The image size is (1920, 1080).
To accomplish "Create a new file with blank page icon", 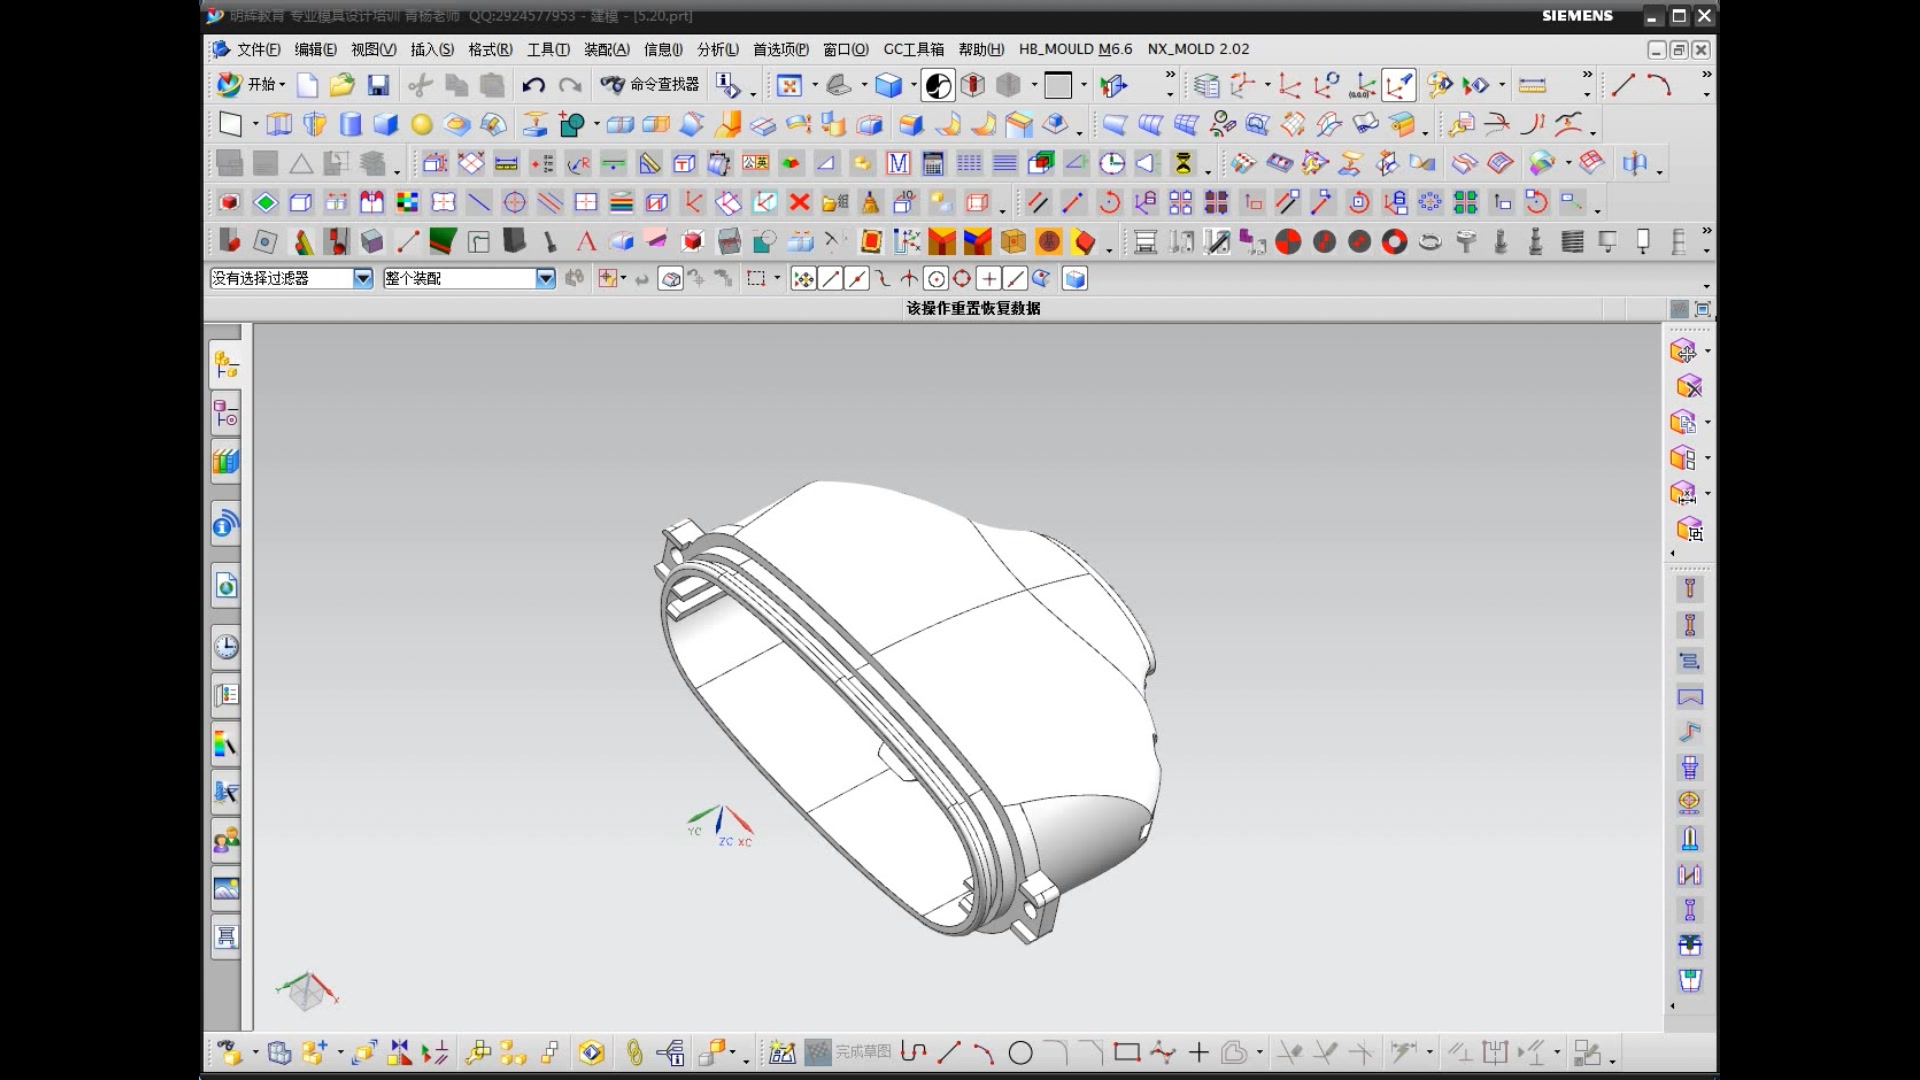I will click(307, 85).
